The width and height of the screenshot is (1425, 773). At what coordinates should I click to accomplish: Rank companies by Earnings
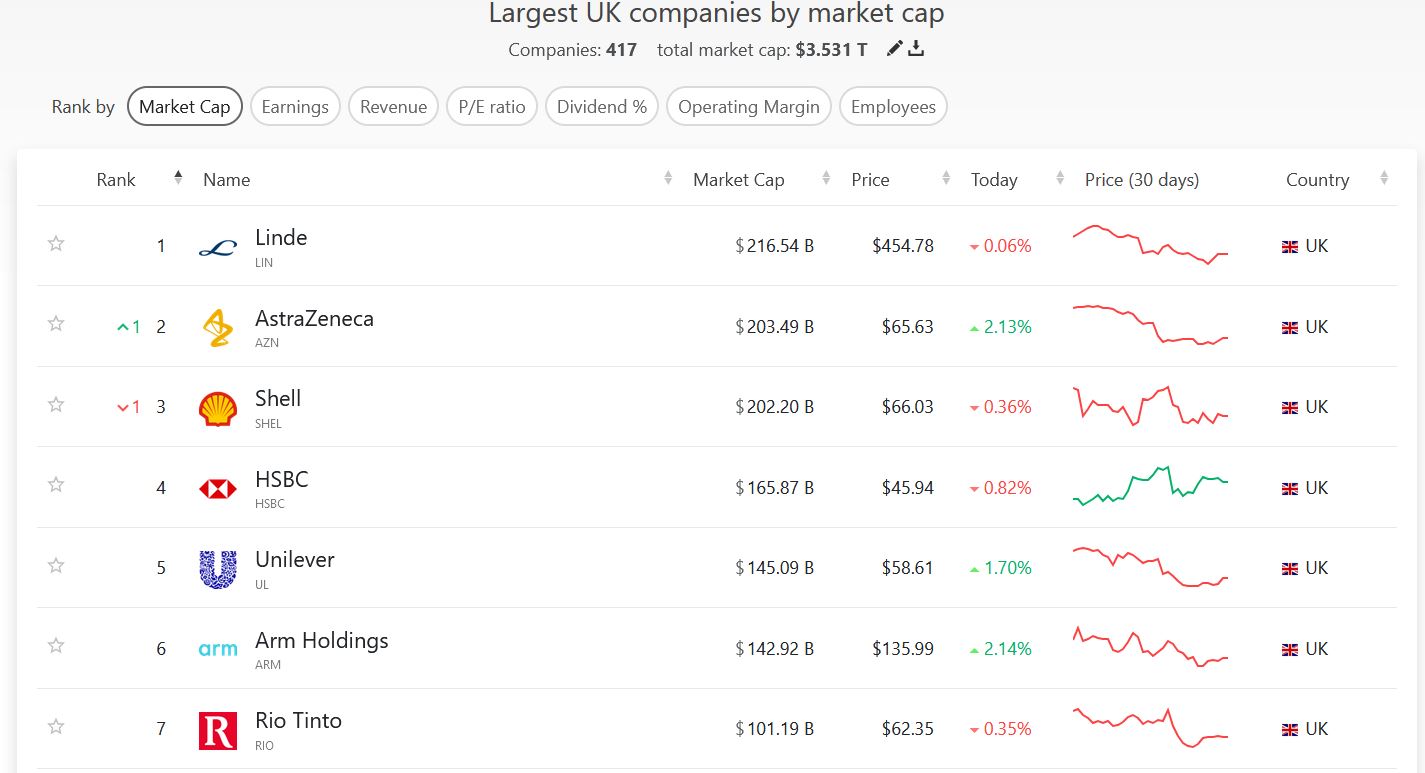(295, 107)
